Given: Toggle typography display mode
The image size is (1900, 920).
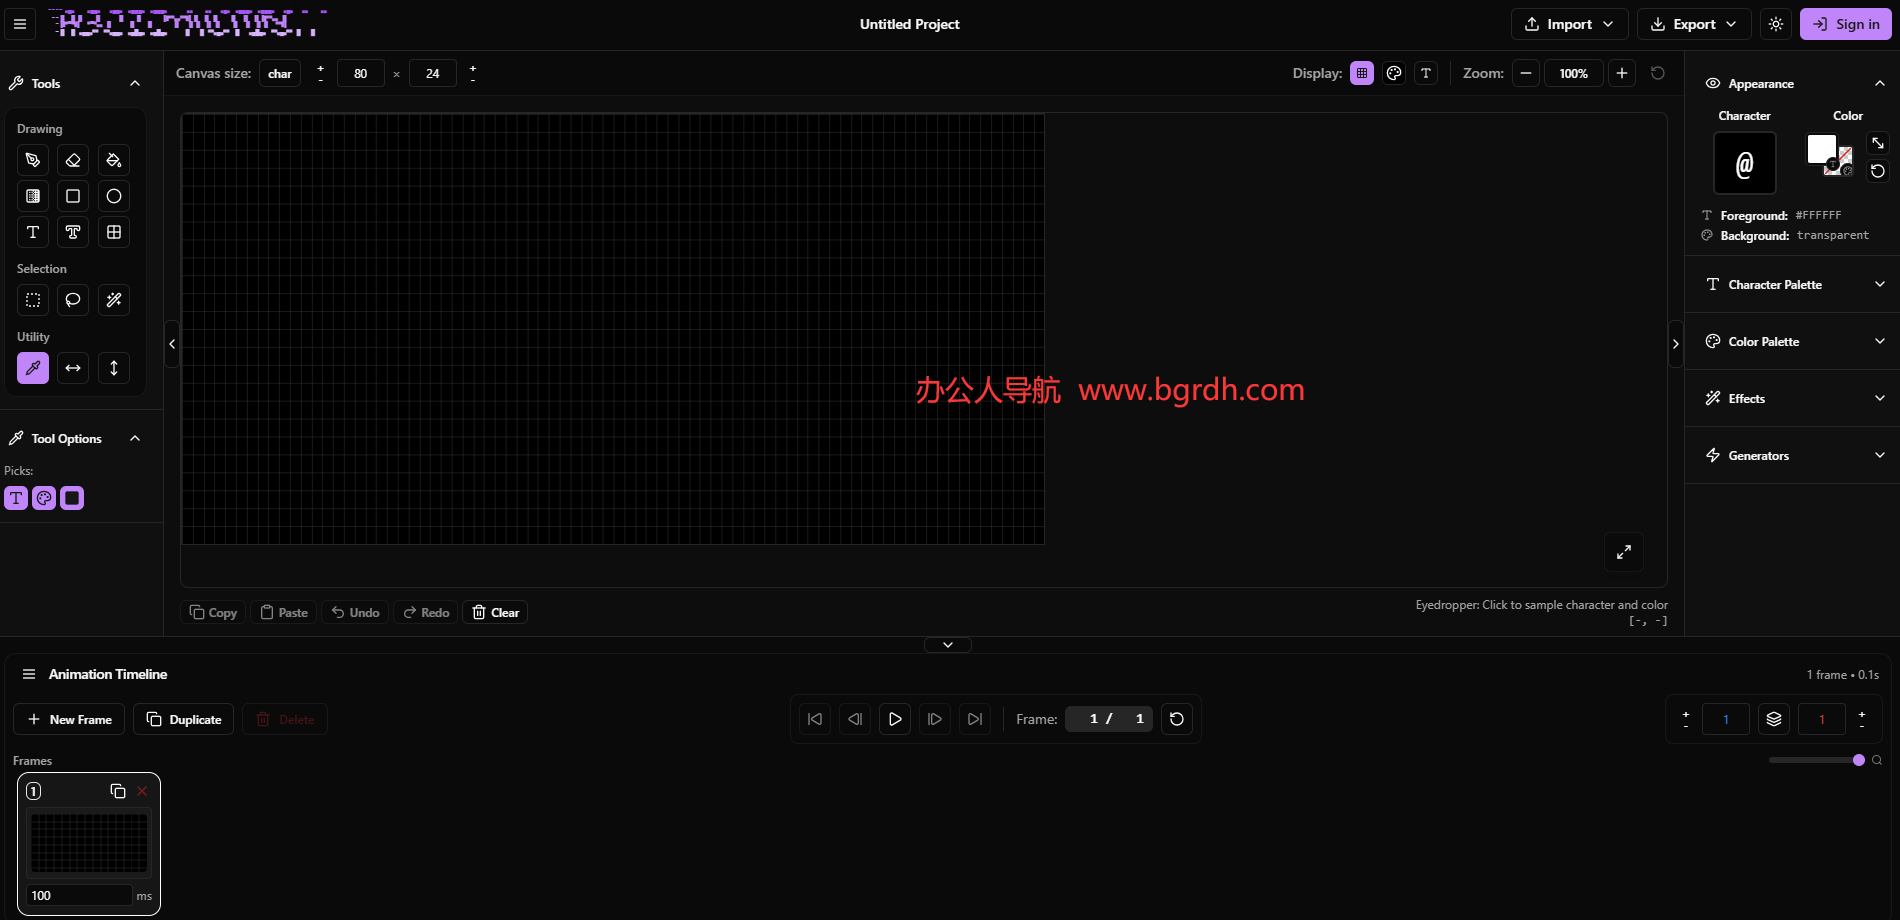Looking at the screenshot, I should coord(1425,72).
